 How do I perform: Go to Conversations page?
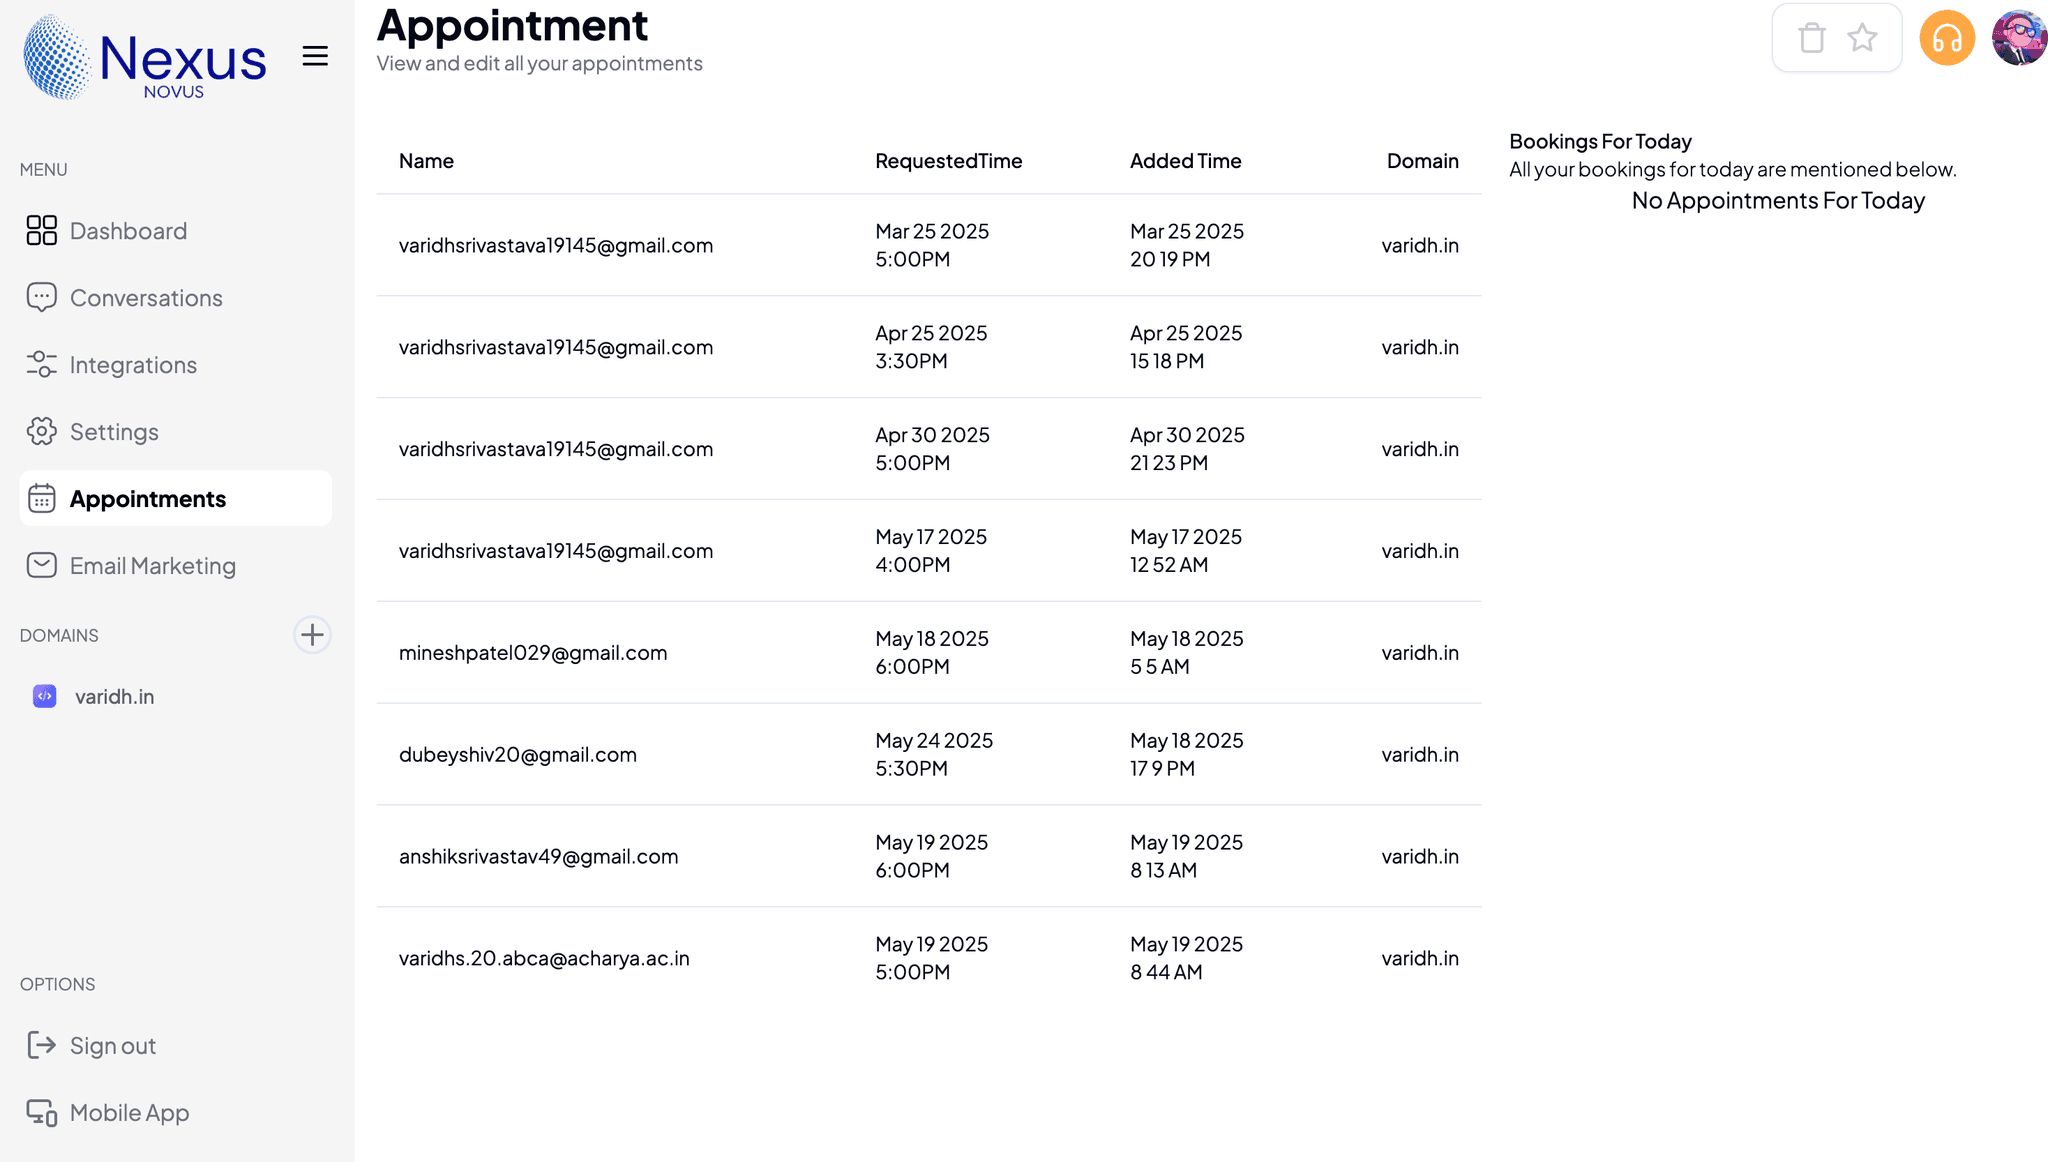point(146,298)
